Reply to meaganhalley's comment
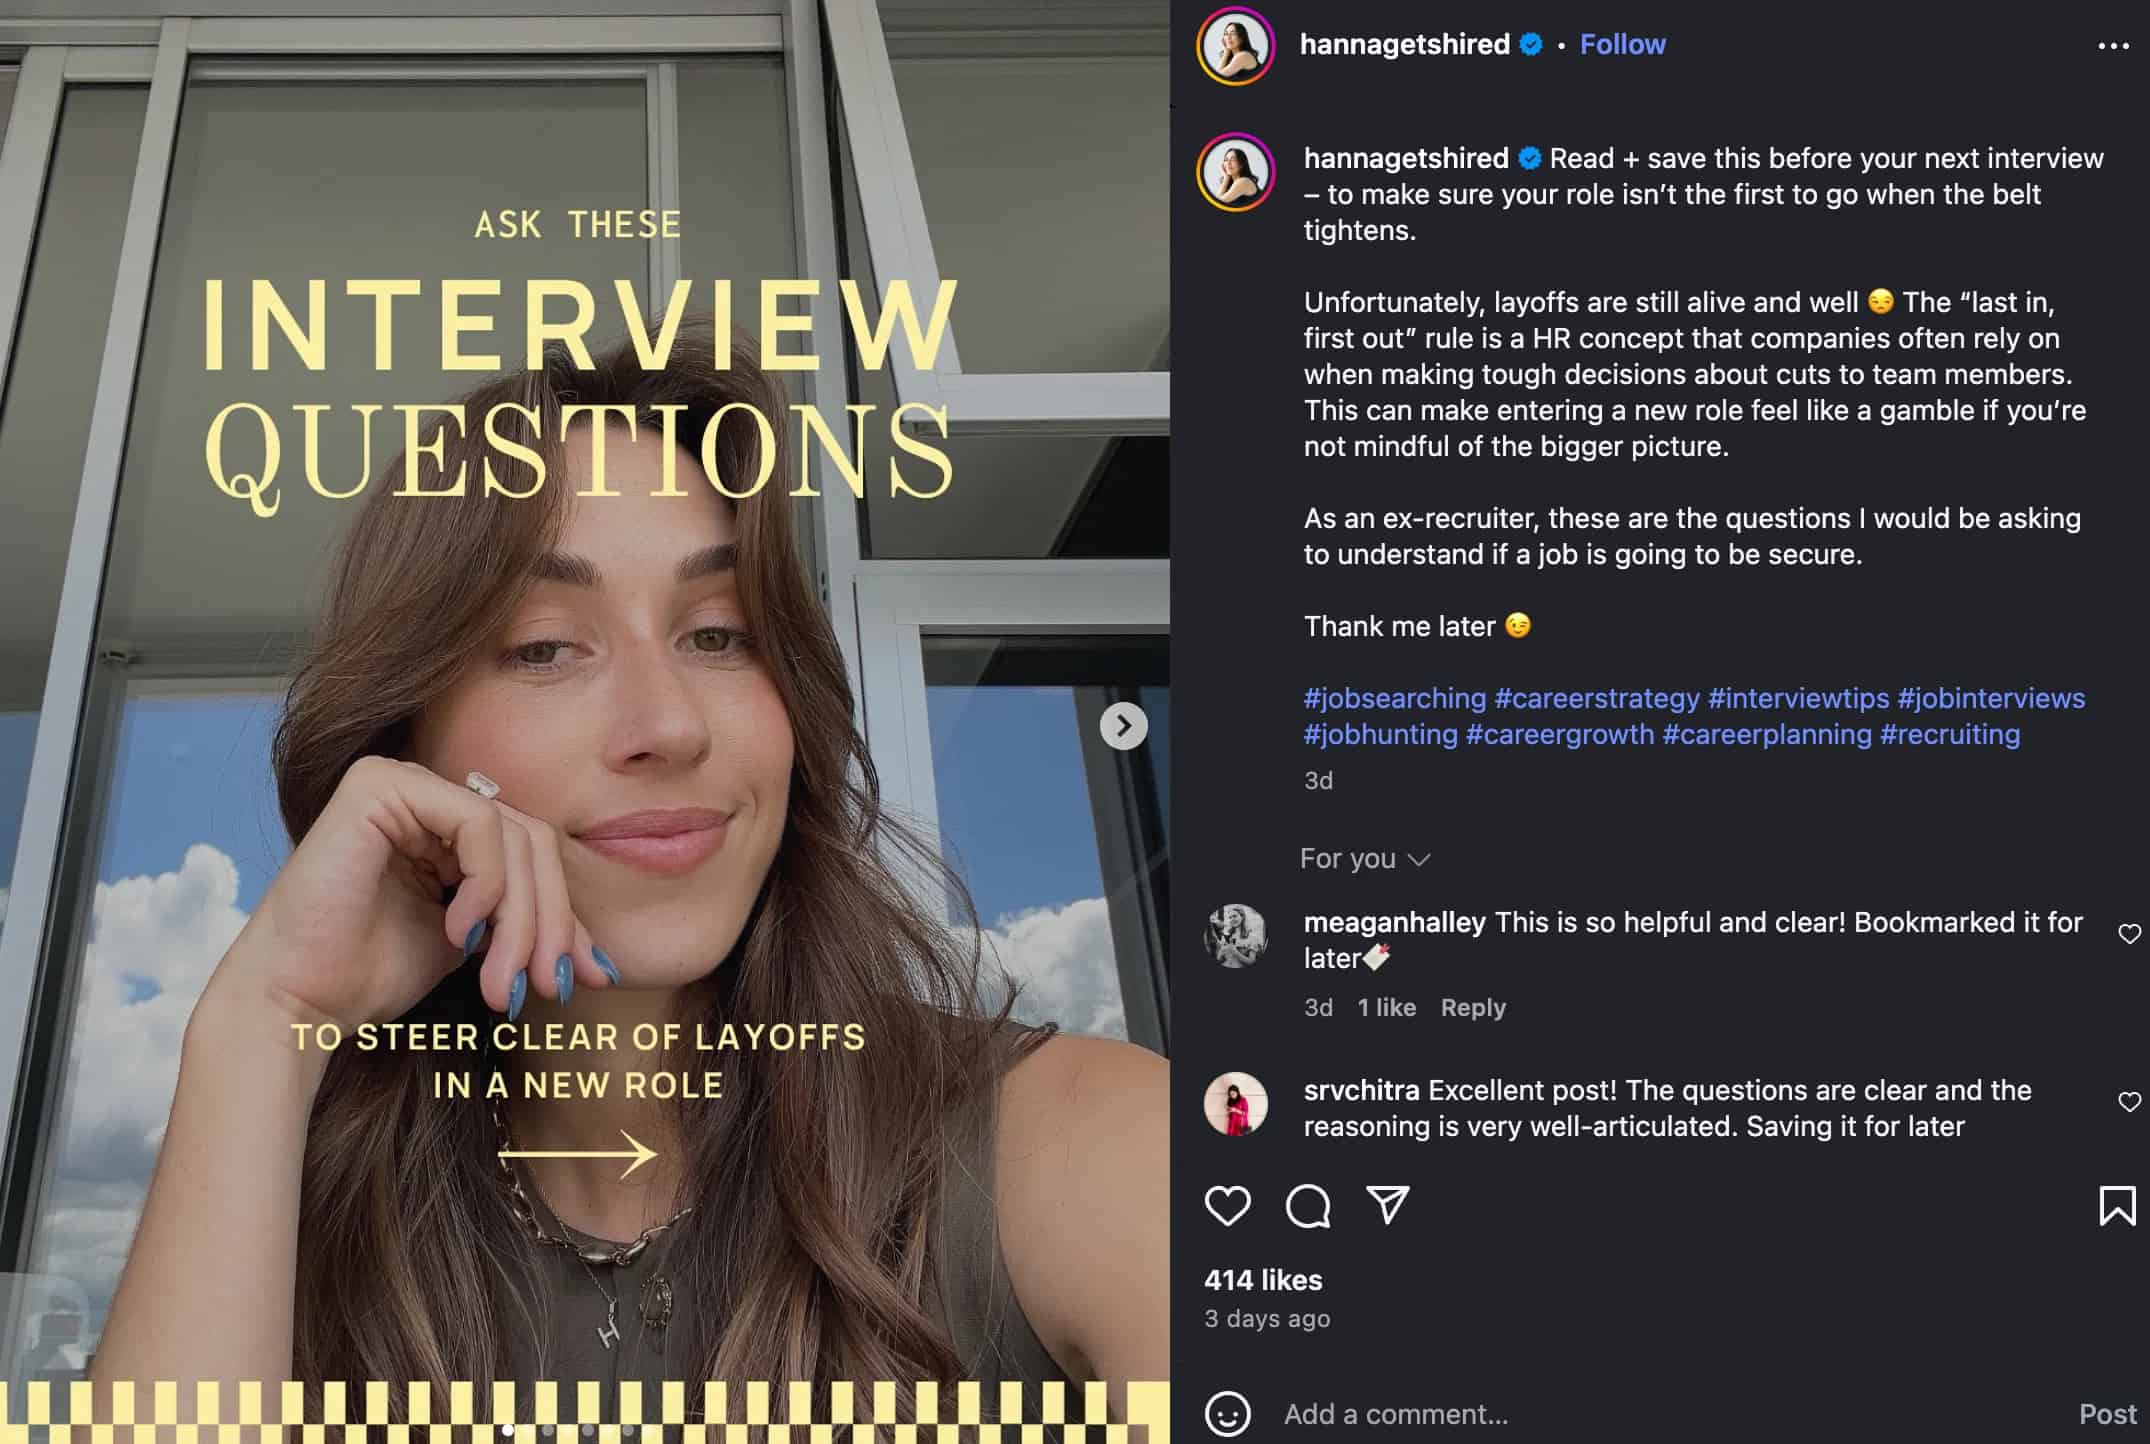The image size is (2150, 1444). tap(1472, 1007)
